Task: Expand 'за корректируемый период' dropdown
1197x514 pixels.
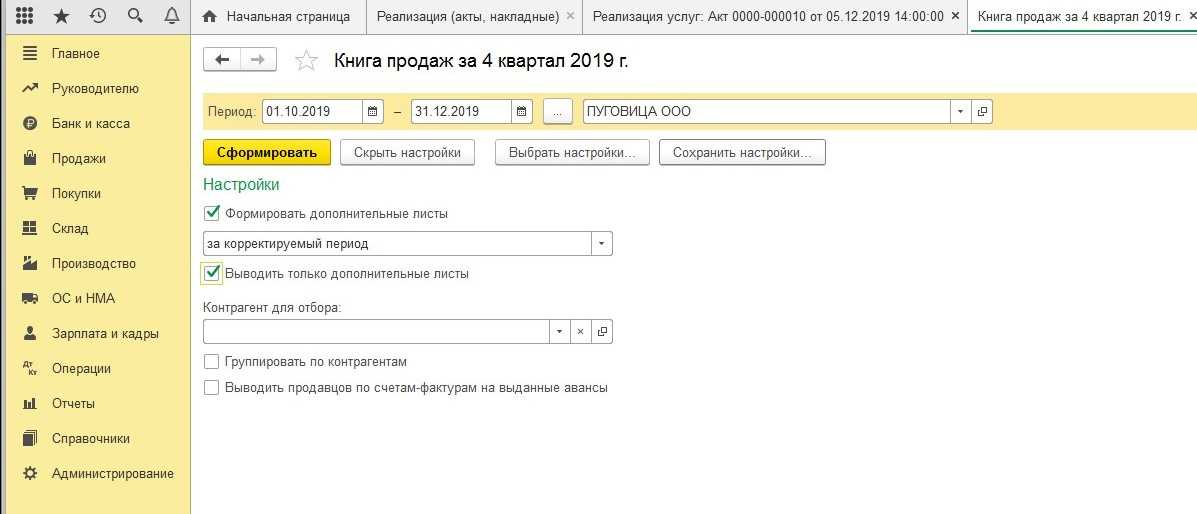Action: pos(601,243)
